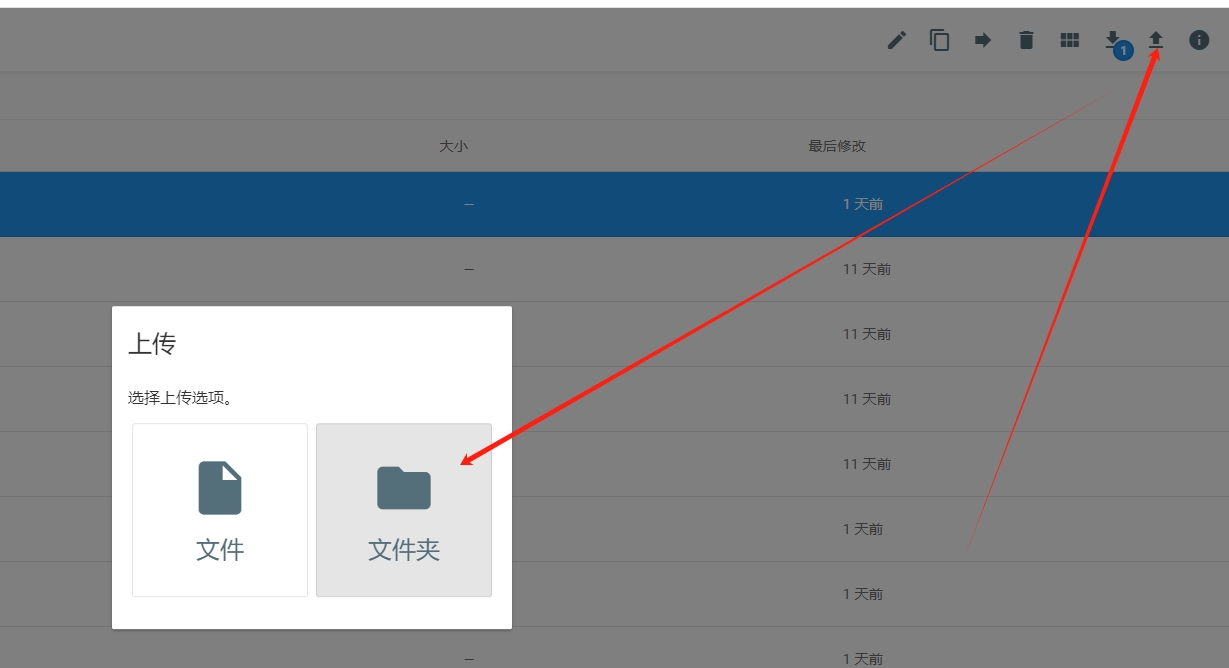1229x668 pixels.
Task: Sort by the 最后修改 column header
Action: pos(837,146)
